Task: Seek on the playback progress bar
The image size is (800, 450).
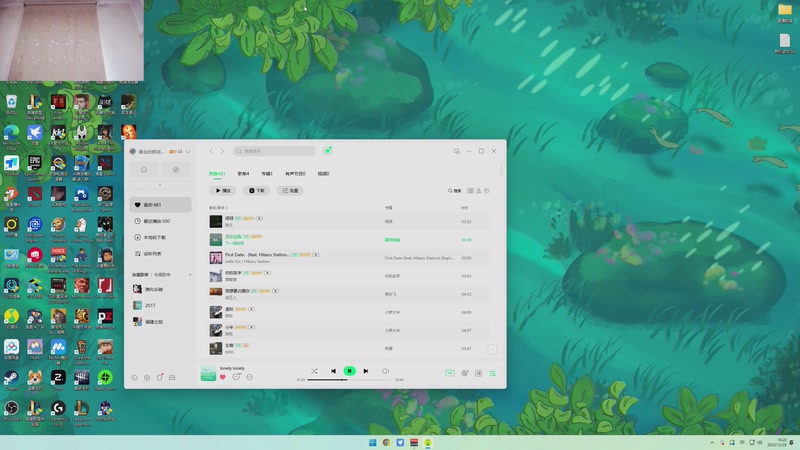Action: pos(349,380)
